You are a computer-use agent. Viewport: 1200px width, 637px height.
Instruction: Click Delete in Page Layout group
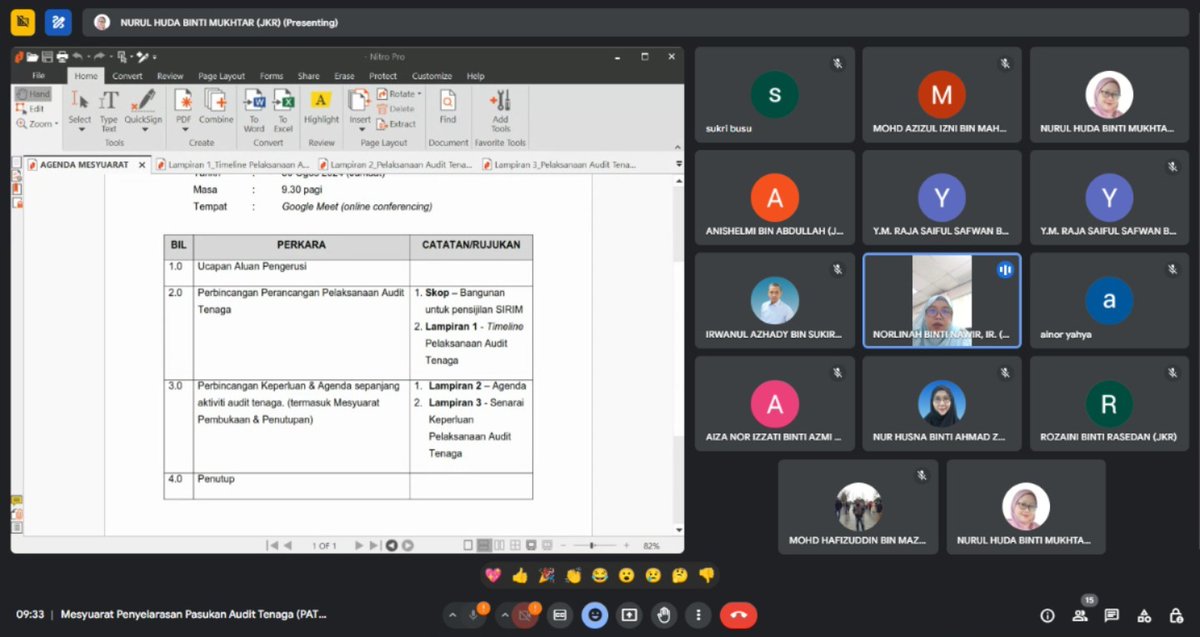pyautogui.click(x=396, y=109)
